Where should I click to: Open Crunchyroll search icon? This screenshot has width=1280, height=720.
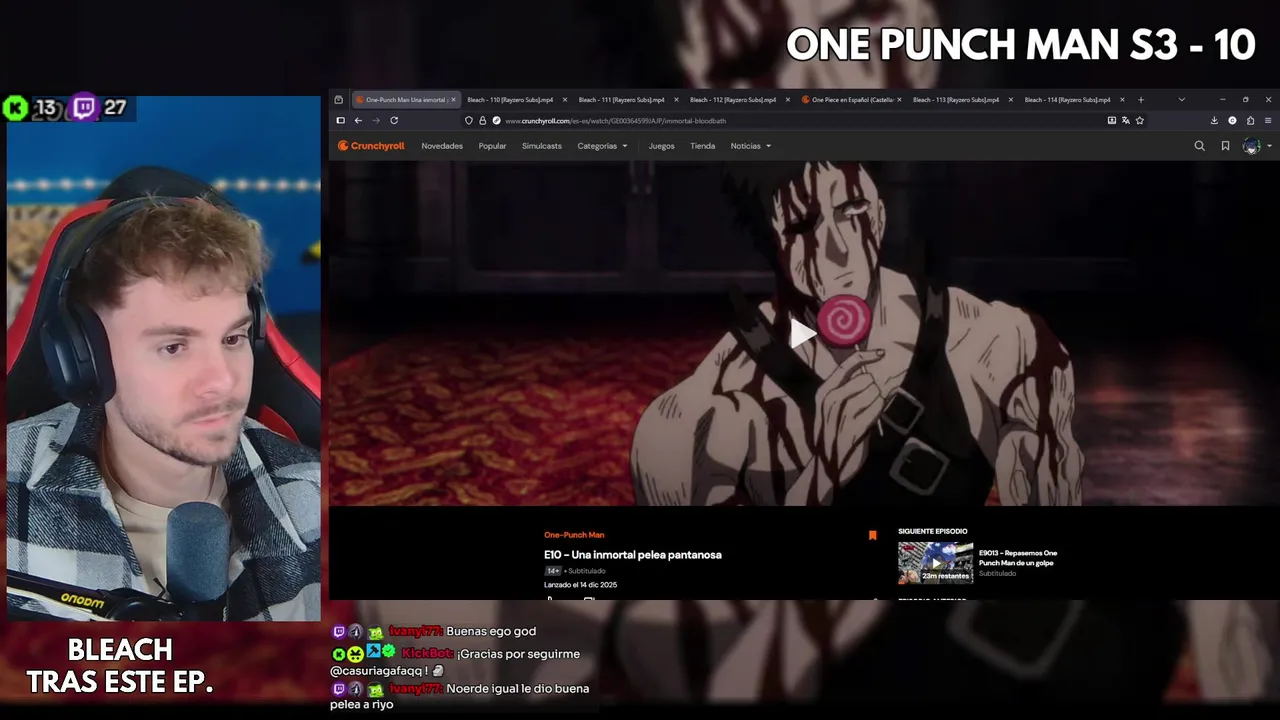(1199, 146)
